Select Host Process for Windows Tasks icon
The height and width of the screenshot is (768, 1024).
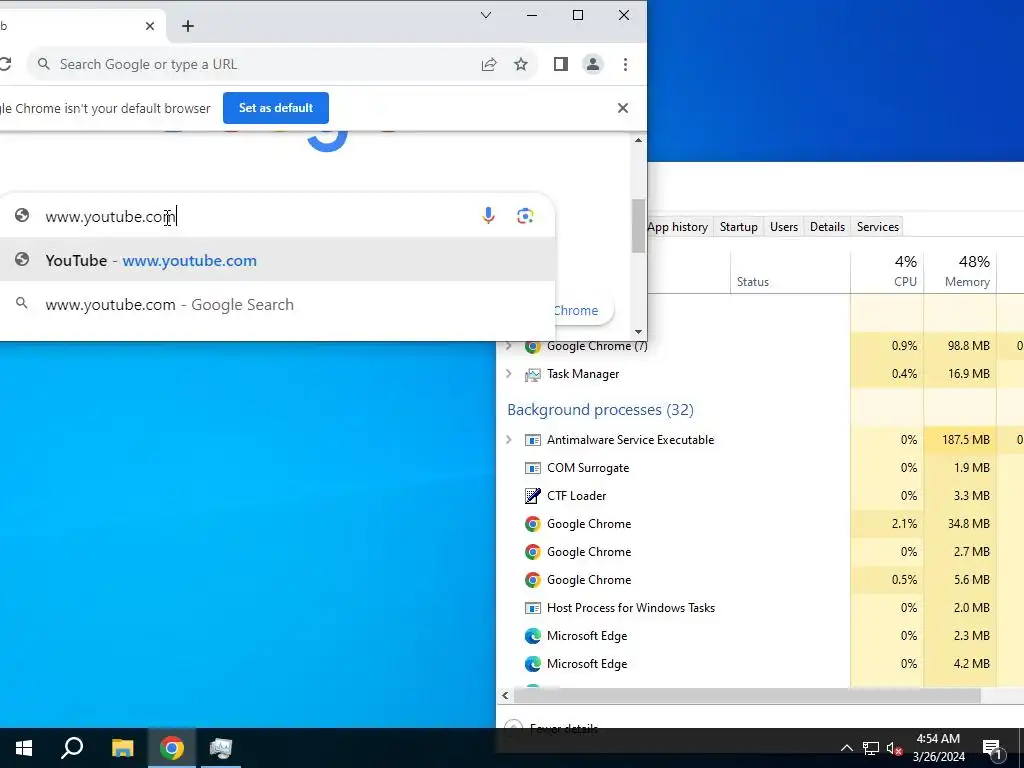point(533,608)
